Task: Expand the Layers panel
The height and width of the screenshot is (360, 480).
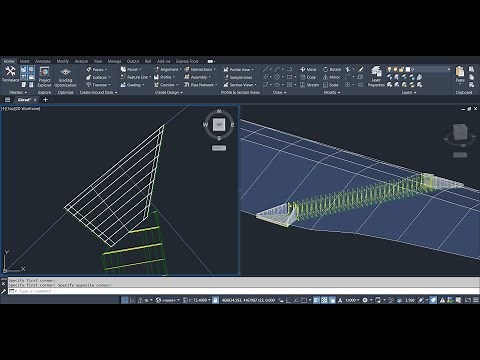Action: click(409, 92)
